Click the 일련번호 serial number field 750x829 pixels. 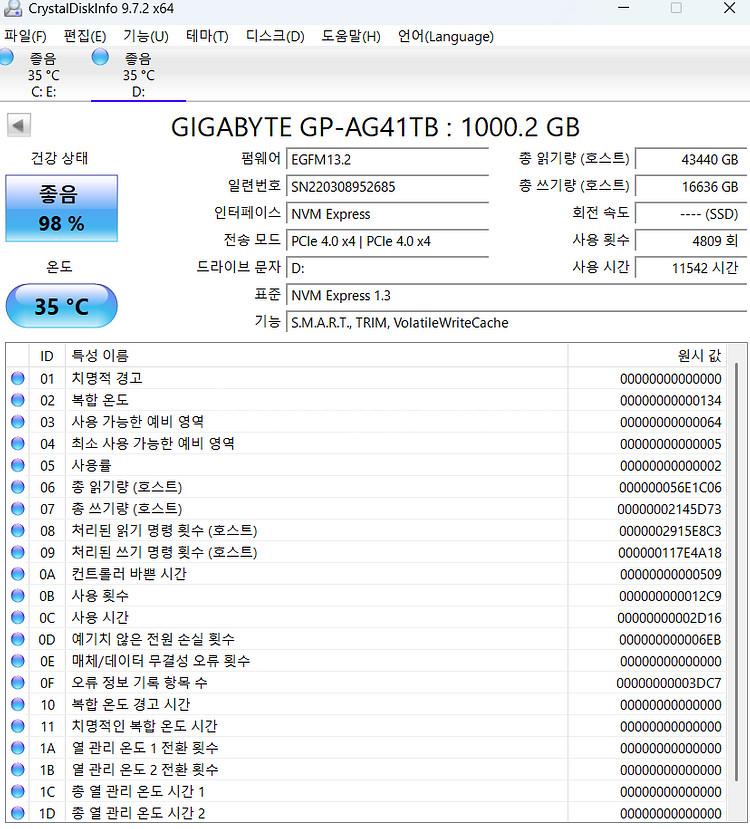tap(388, 186)
